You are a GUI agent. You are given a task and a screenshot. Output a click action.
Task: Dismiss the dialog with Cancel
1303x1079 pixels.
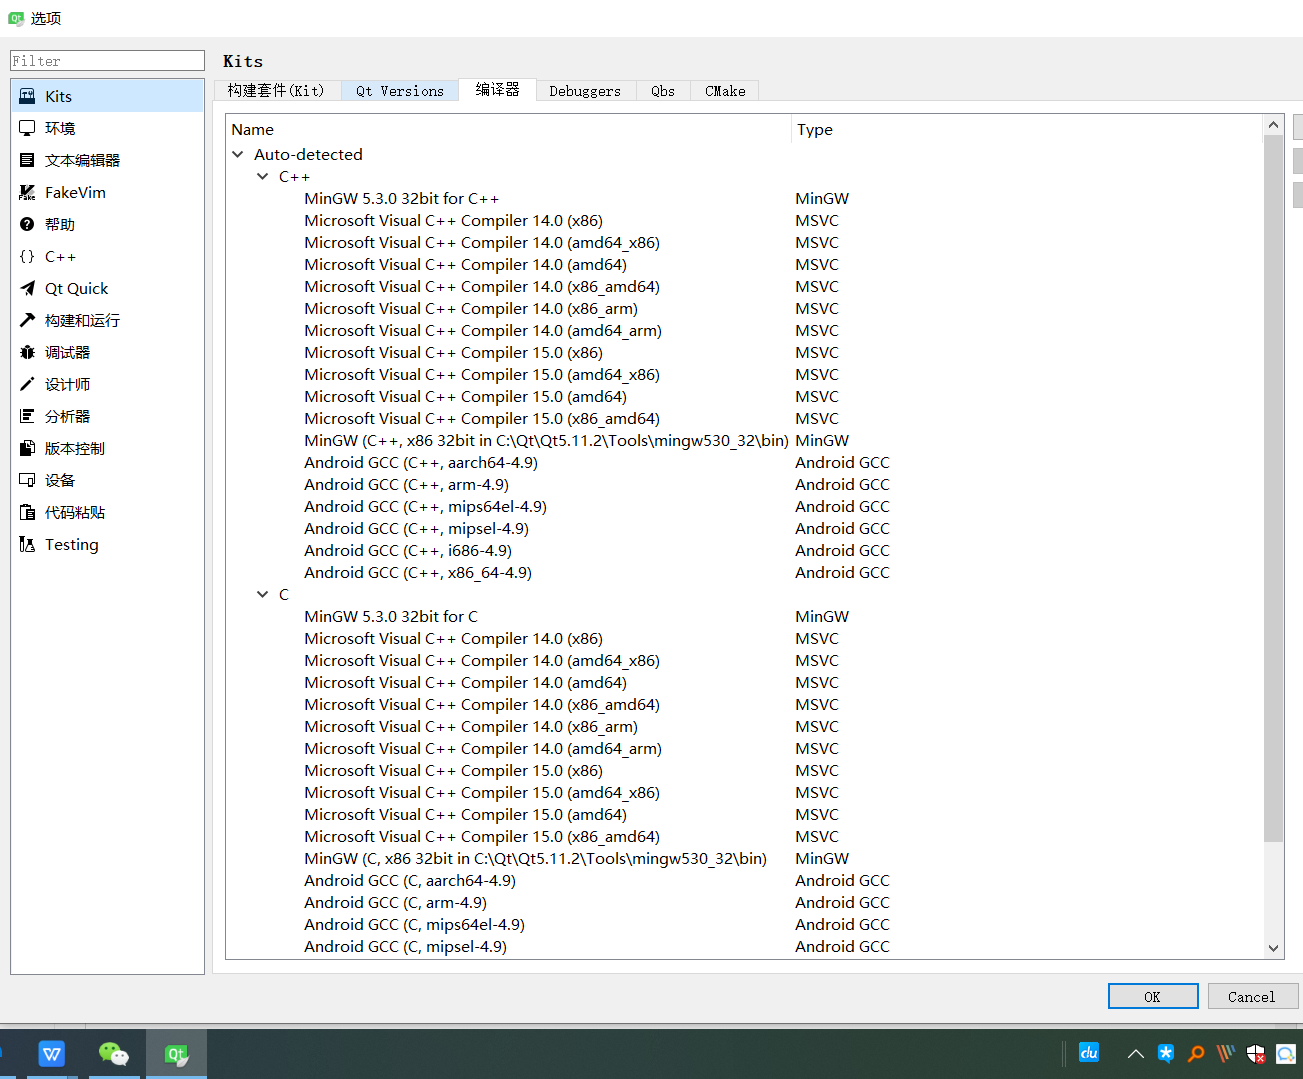1252,996
